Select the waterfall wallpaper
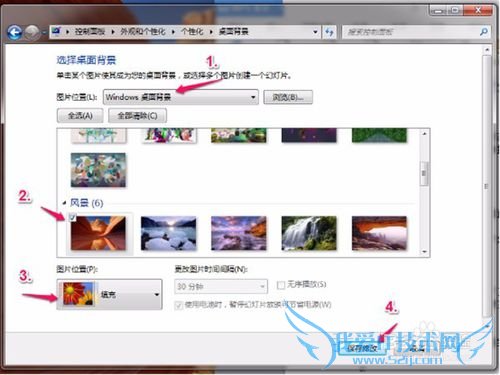This screenshot has width=500, height=375. pyautogui.click(x=309, y=233)
